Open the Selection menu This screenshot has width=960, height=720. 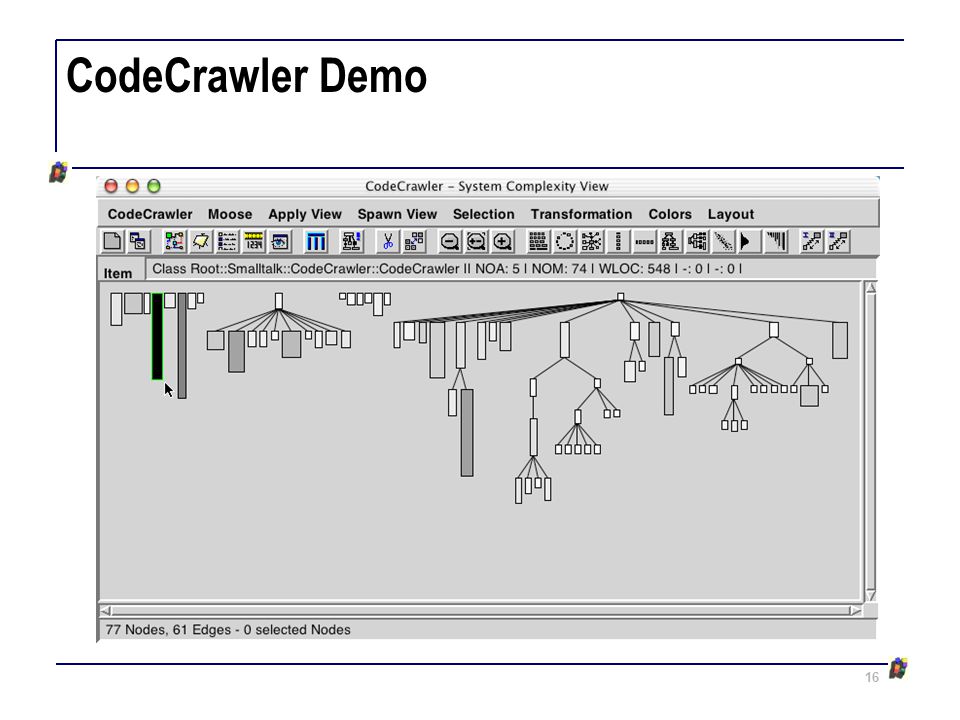pyautogui.click(x=484, y=214)
